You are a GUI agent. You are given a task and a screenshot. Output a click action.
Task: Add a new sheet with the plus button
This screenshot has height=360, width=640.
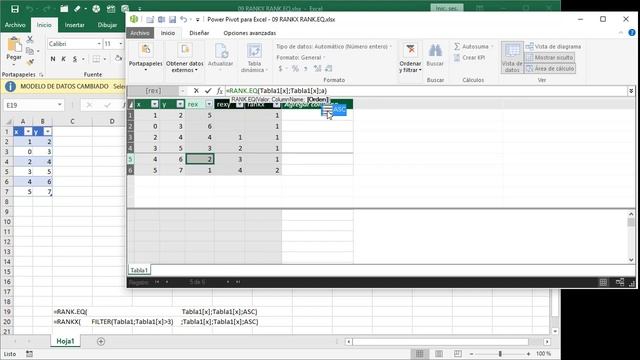click(x=101, y=341)
